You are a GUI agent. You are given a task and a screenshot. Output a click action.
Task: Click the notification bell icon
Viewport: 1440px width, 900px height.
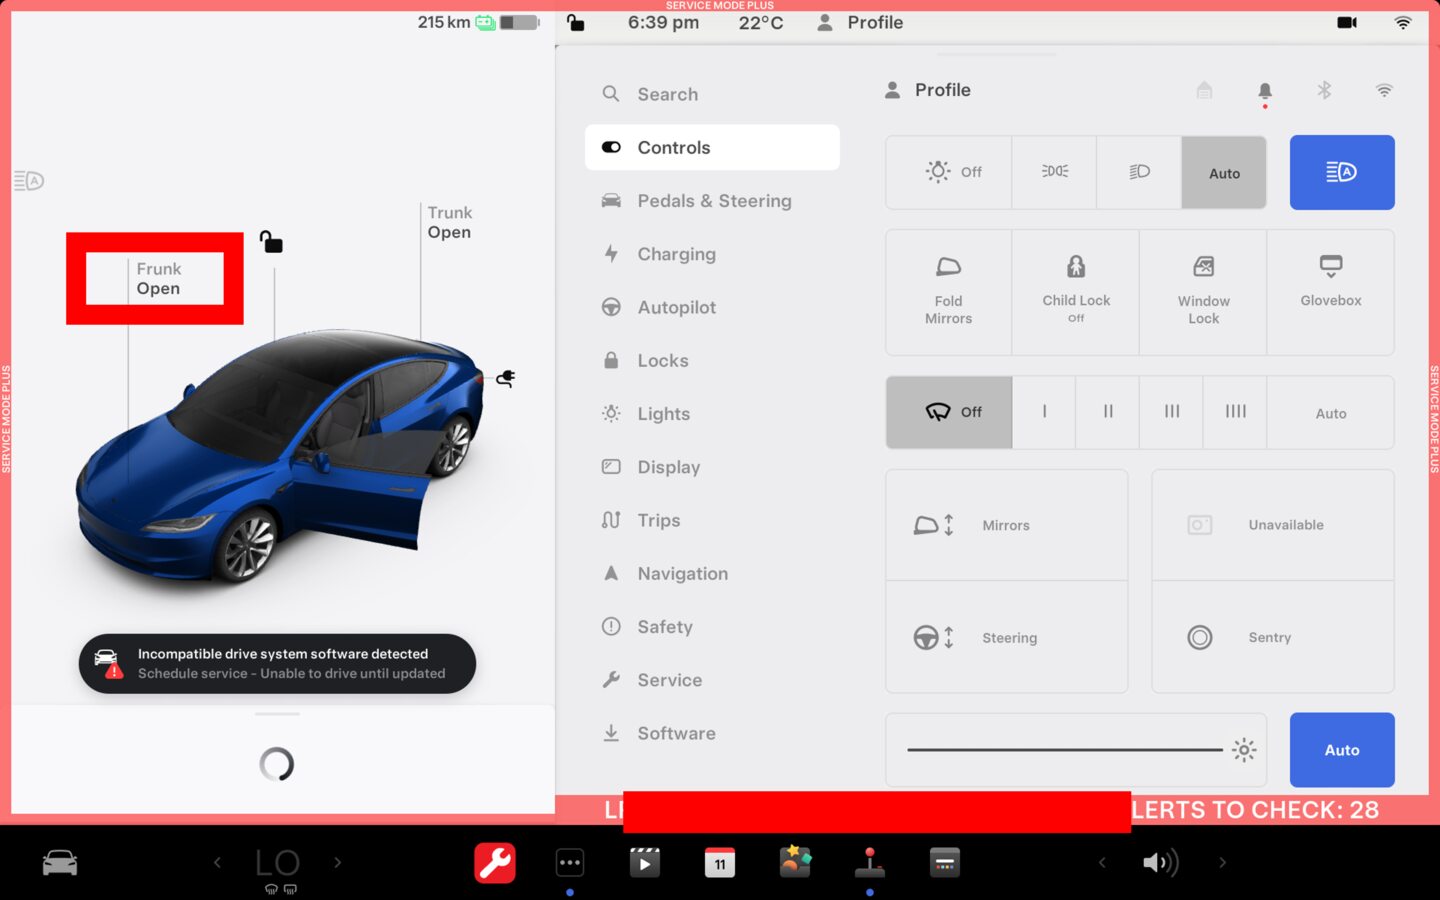[1264, 91]
